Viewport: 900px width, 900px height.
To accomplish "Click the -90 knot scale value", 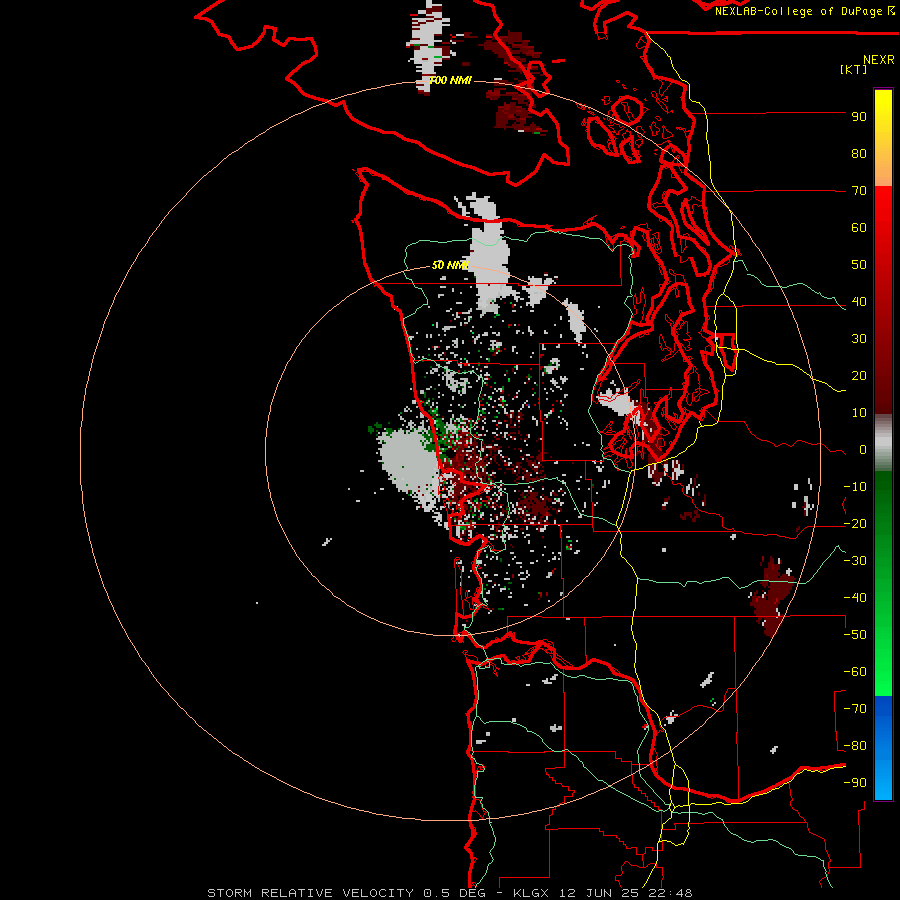I will click(855, 783).
